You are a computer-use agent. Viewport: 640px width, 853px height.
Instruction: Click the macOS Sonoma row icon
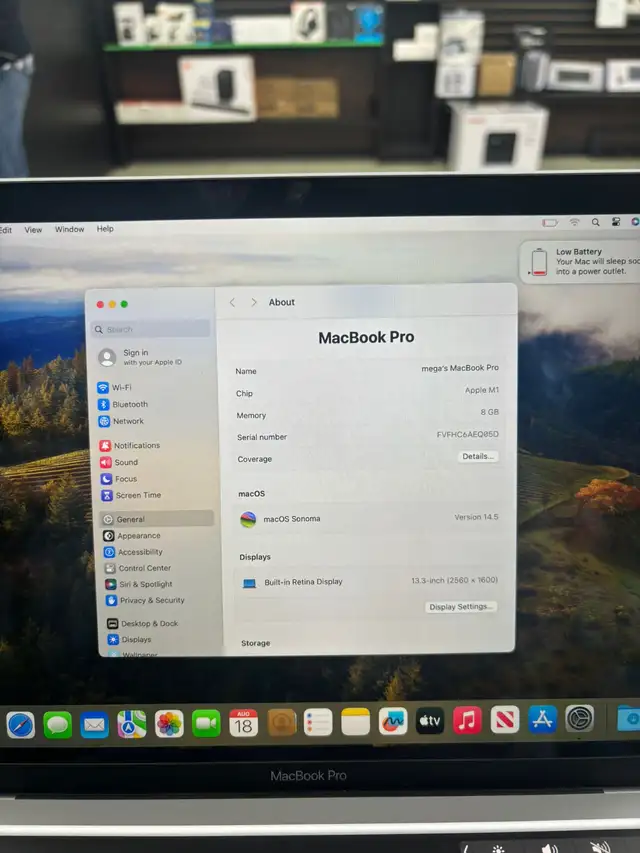point(248,520)
